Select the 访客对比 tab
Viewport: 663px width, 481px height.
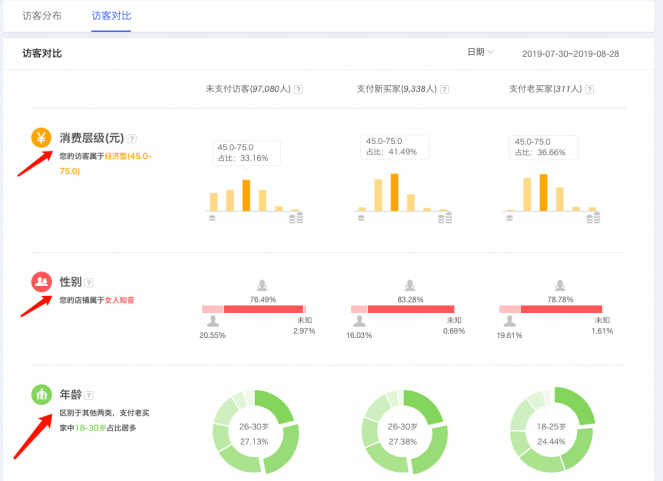pos(111,17)
